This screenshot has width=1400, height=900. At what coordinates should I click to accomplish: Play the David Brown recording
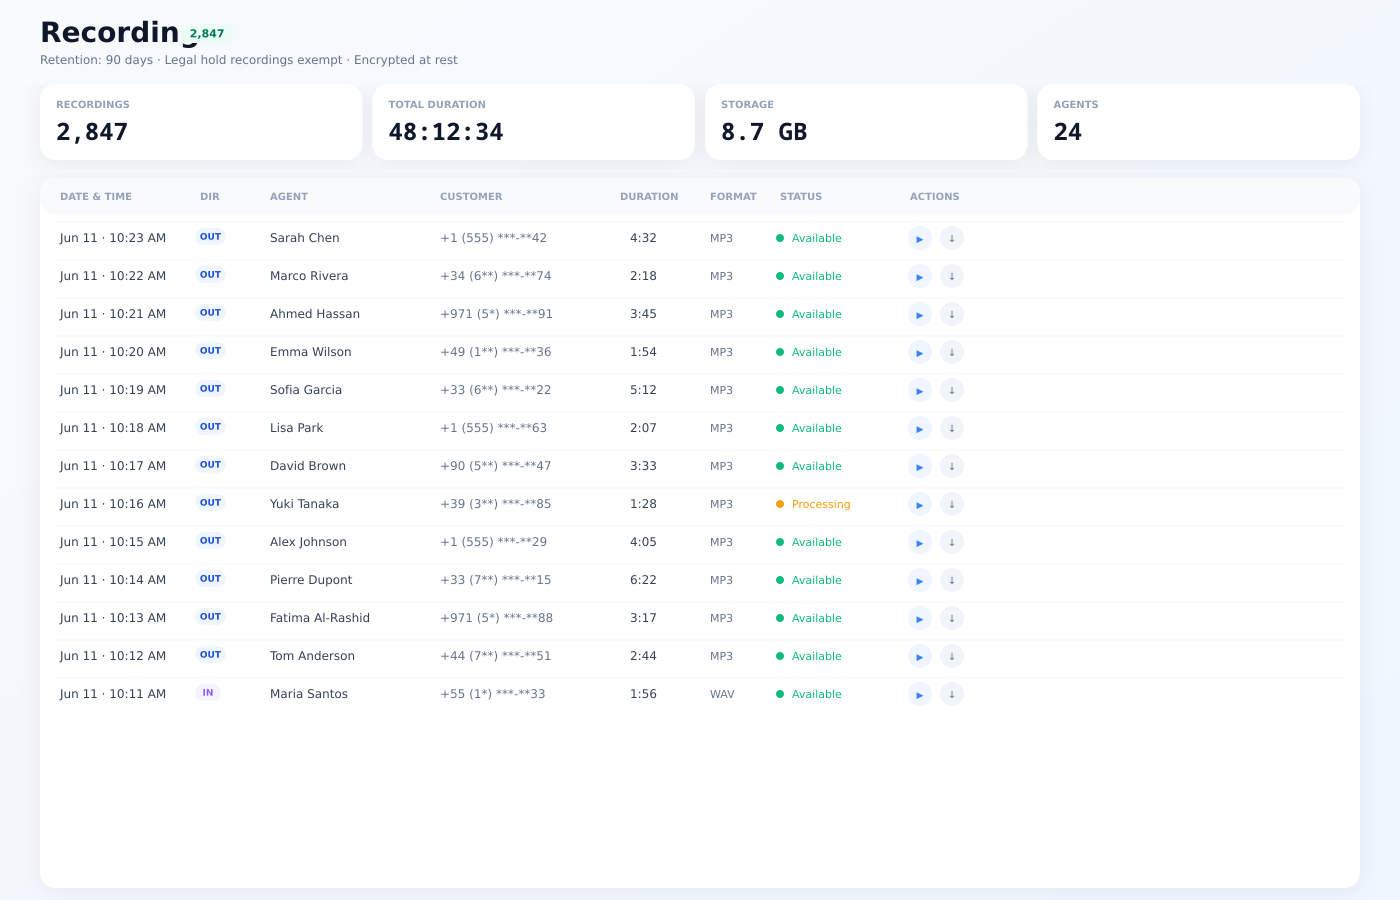click(920, 466)
